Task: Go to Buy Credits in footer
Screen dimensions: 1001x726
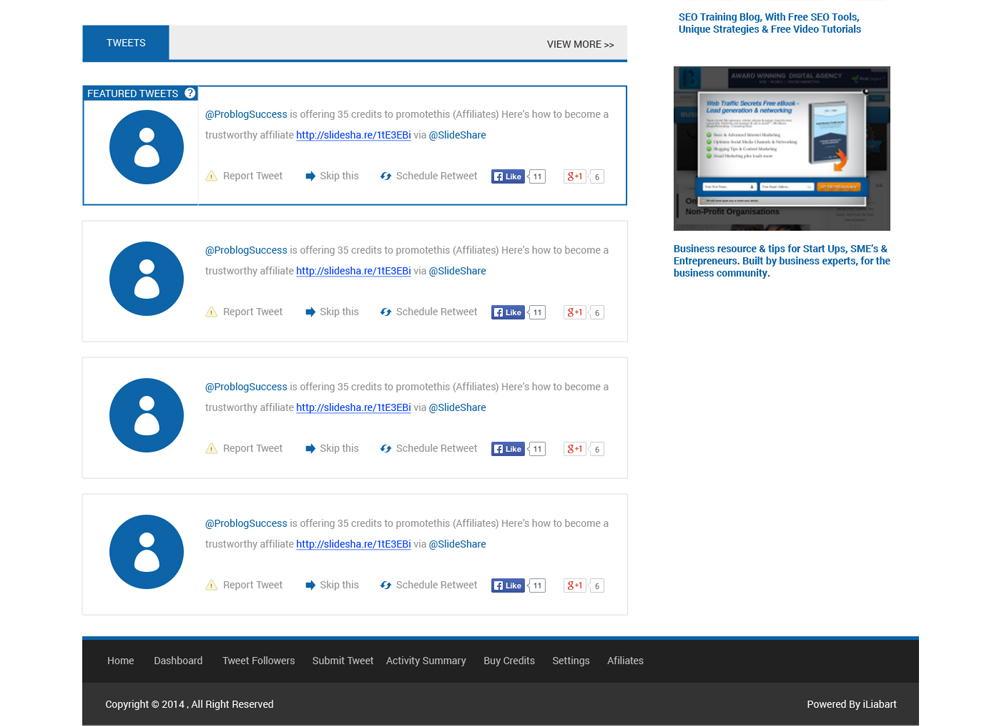Action: pos(509,661)
